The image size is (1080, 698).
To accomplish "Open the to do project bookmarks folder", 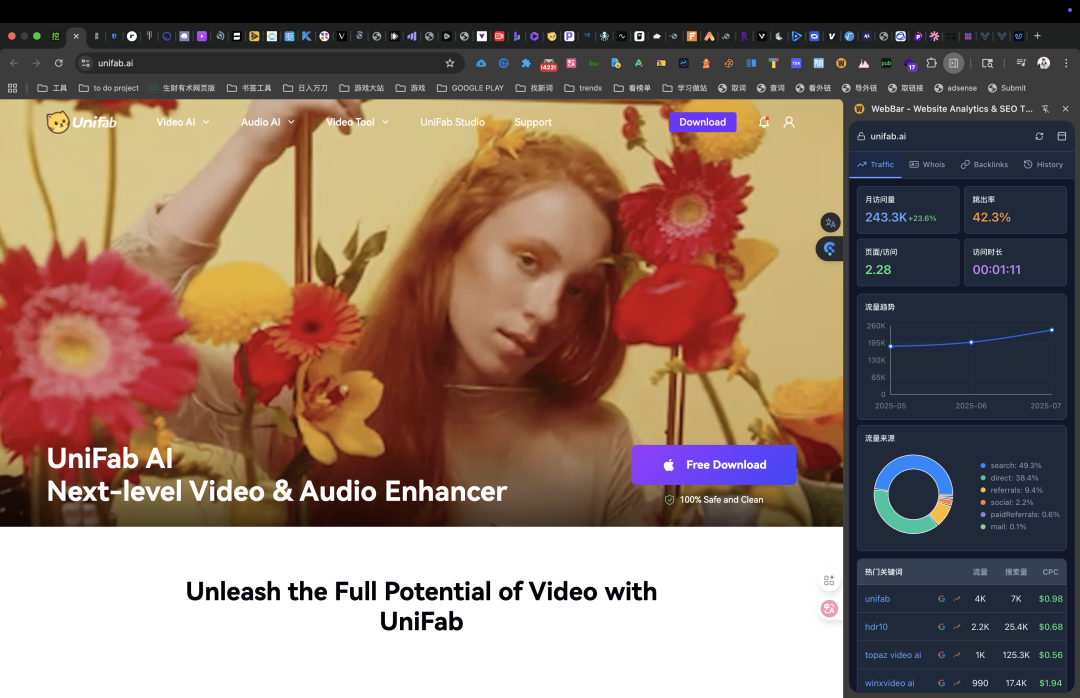I will [x=109, y=88].
